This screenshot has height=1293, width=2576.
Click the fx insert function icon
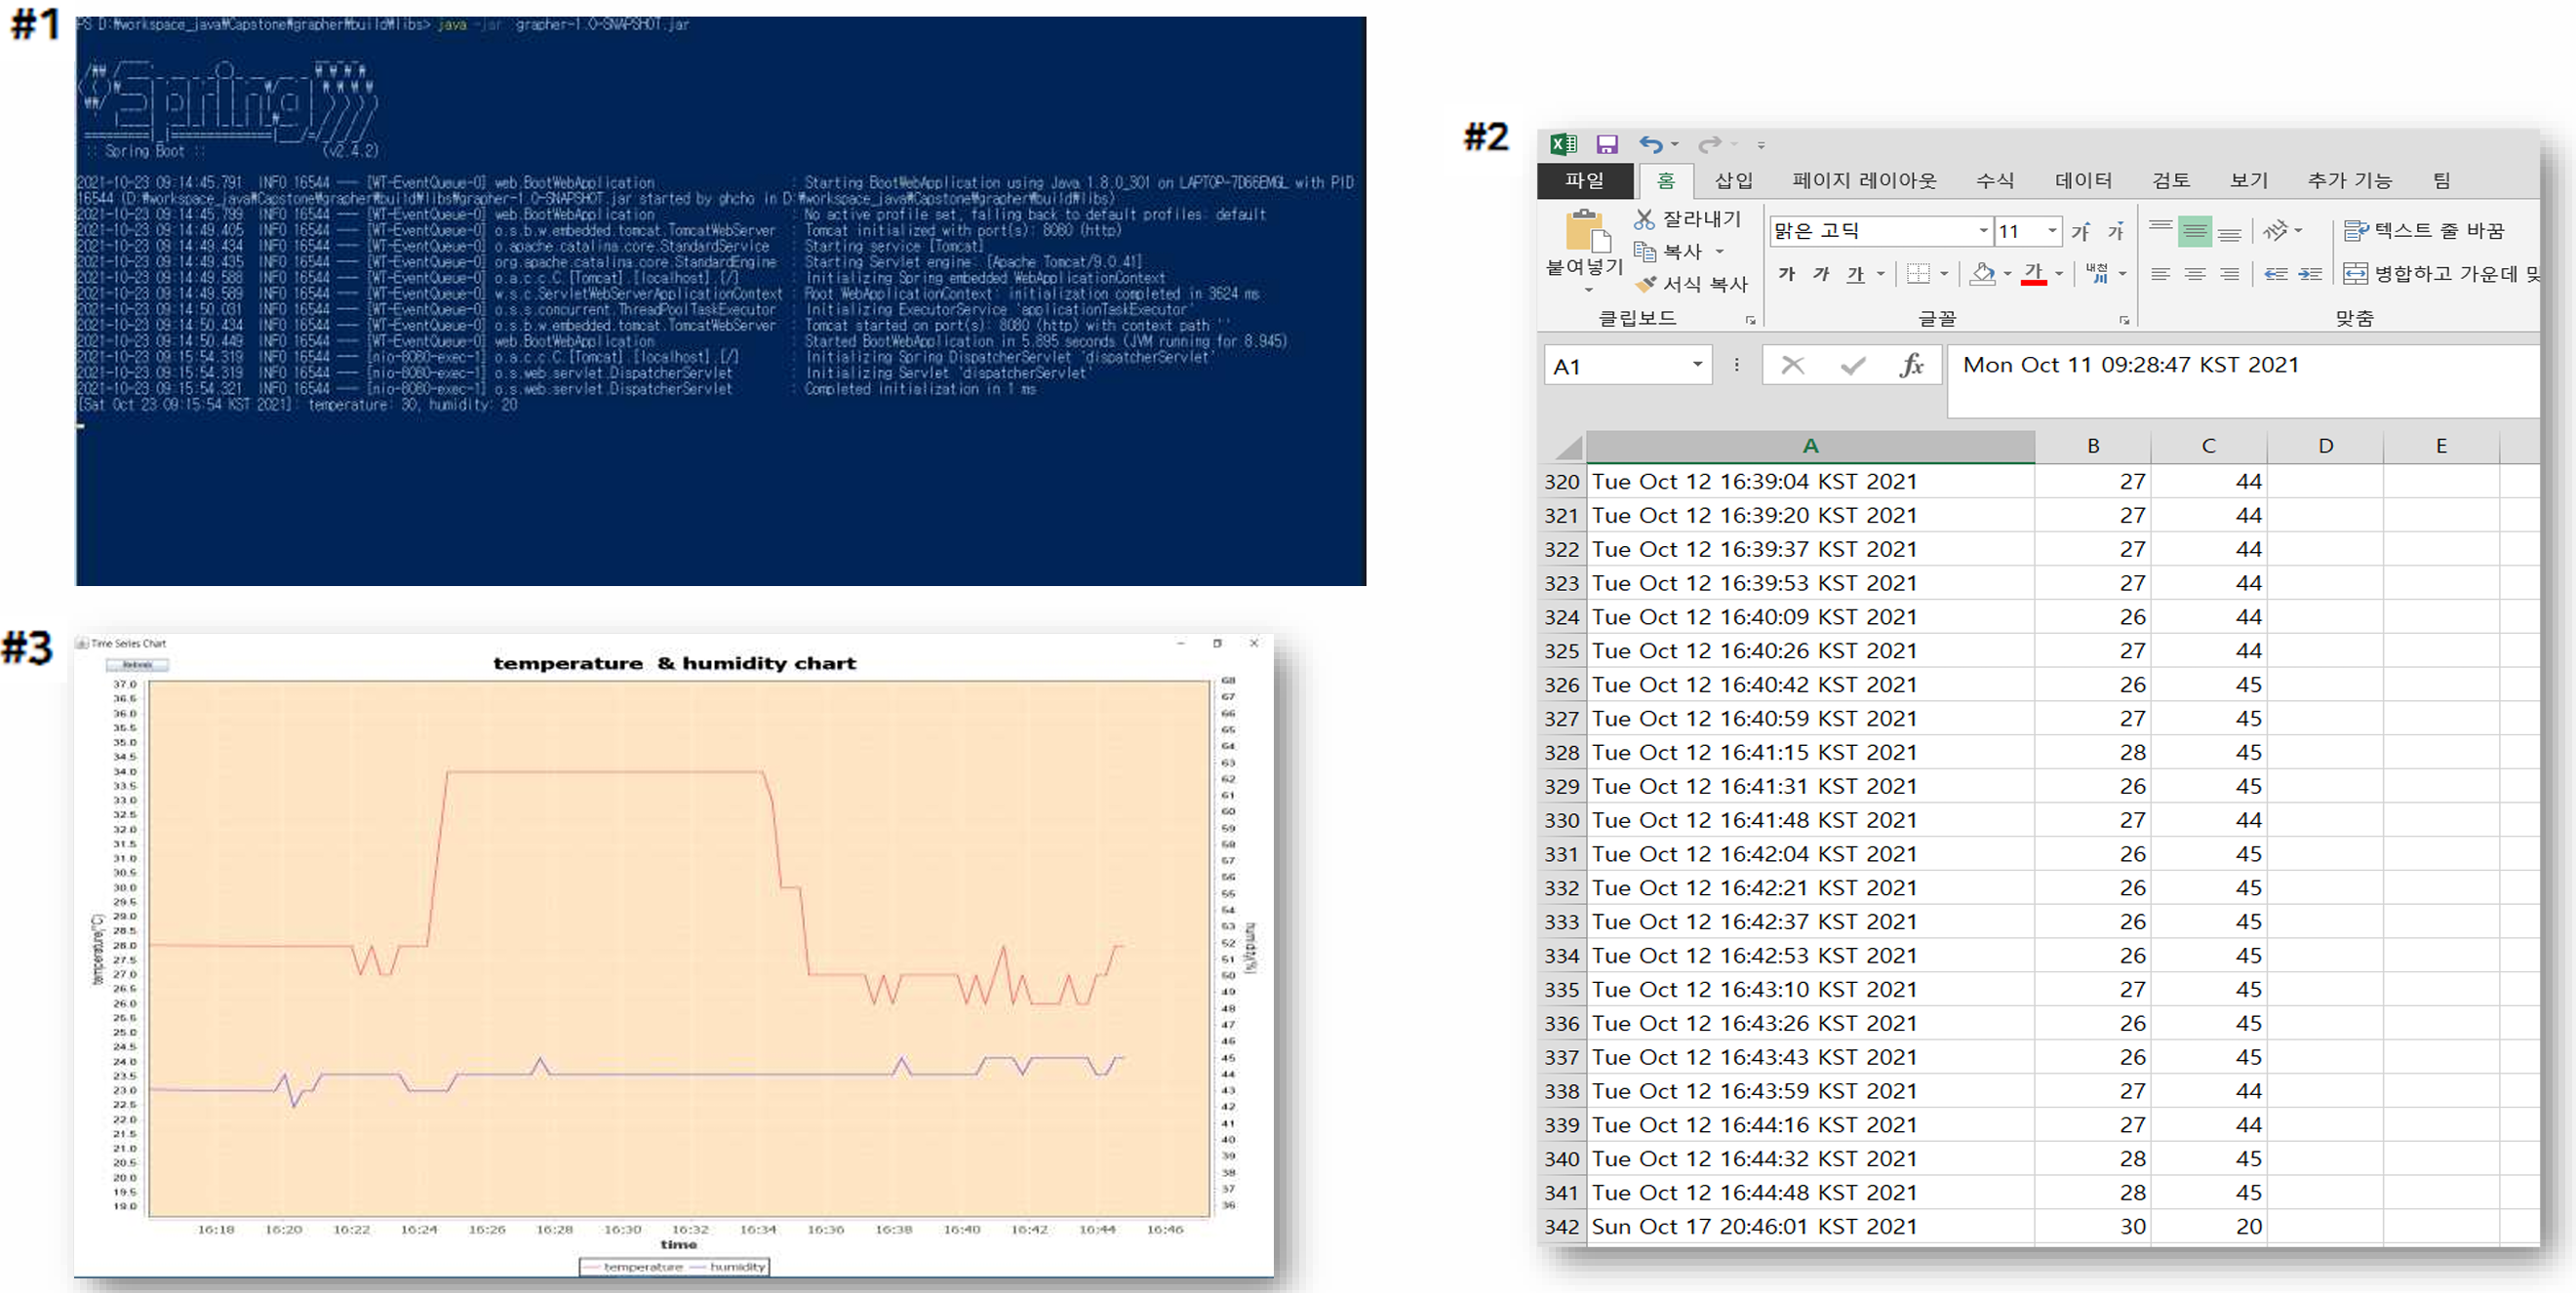pyautogui.click(x=1911, y=366)
